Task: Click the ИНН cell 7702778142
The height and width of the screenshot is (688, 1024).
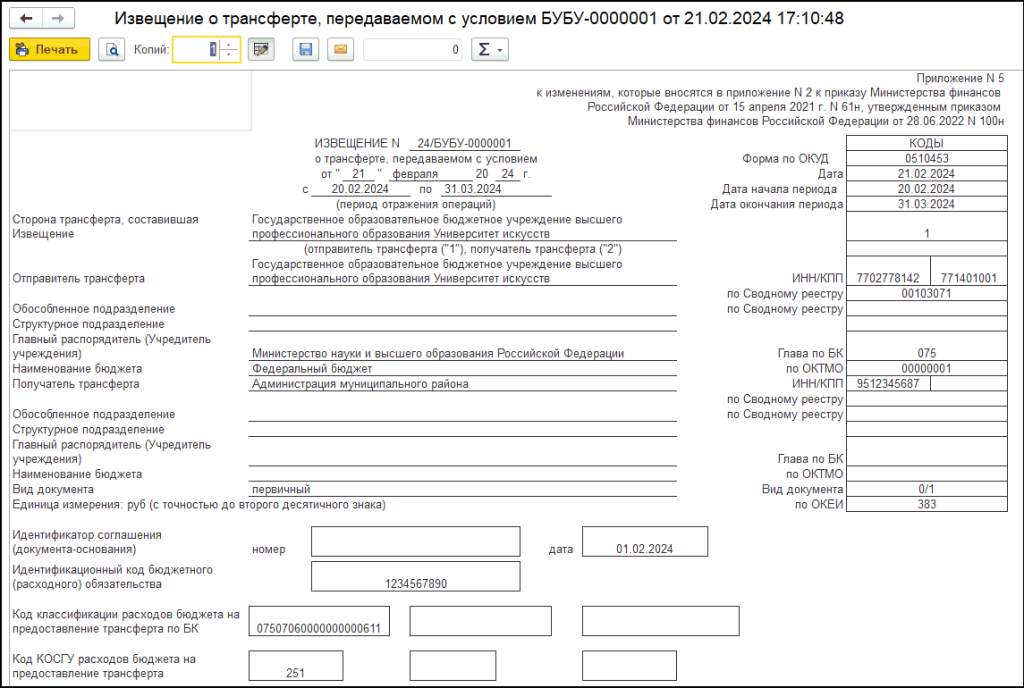Action: coord(887,278)
